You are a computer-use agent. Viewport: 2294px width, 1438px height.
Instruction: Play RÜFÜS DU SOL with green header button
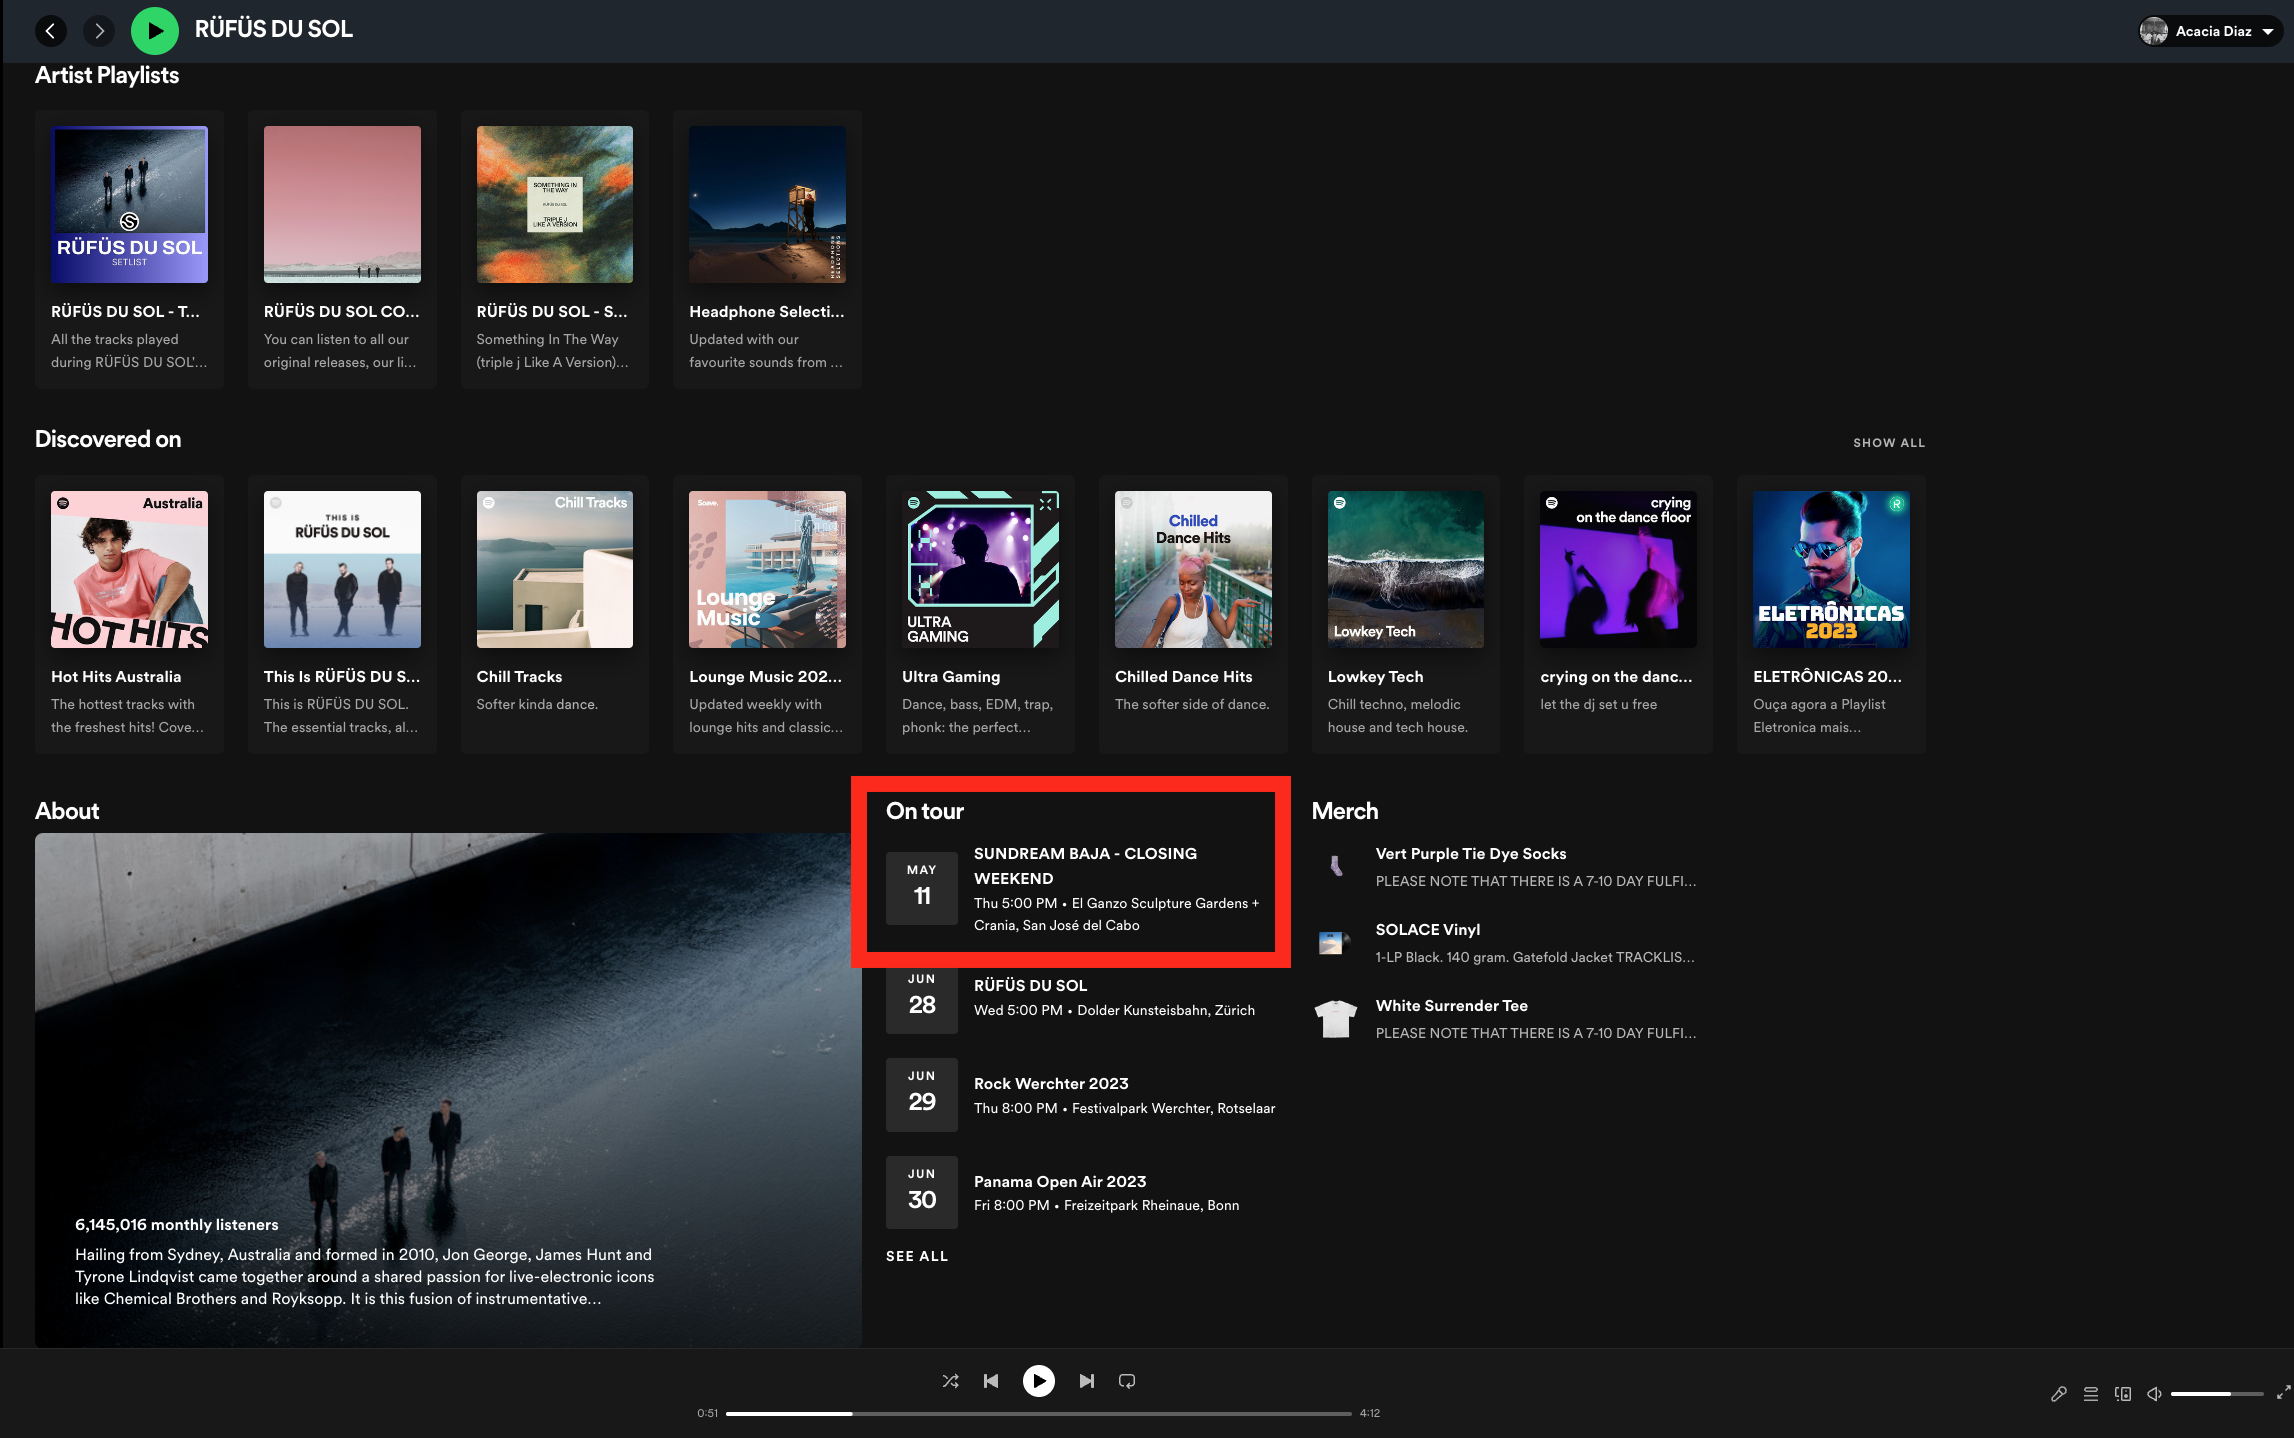(154, 31)
